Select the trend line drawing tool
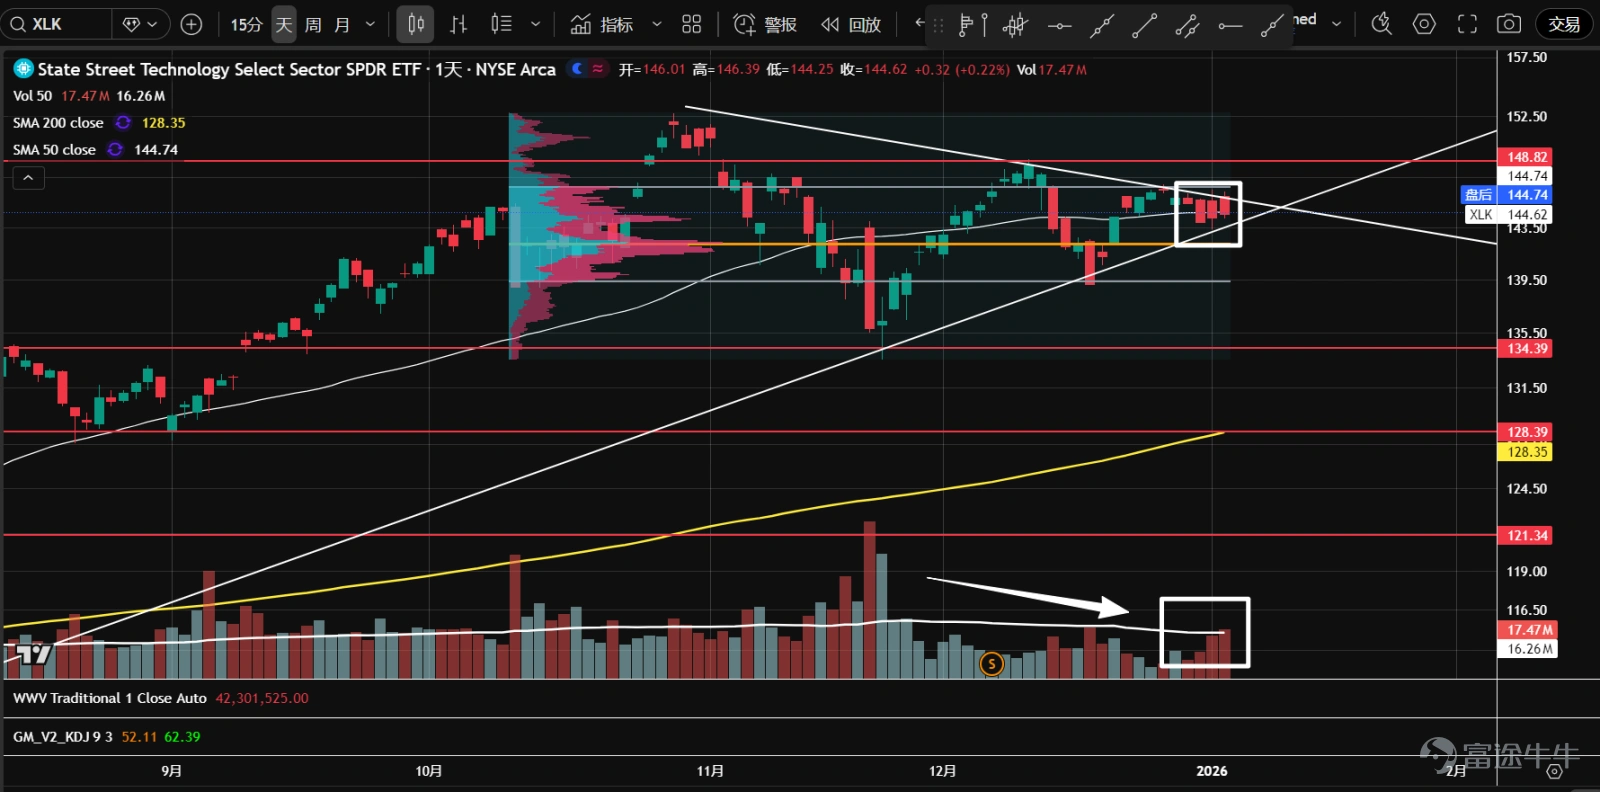This screenshot has height=792, width=1600. tap(1144, 26)
